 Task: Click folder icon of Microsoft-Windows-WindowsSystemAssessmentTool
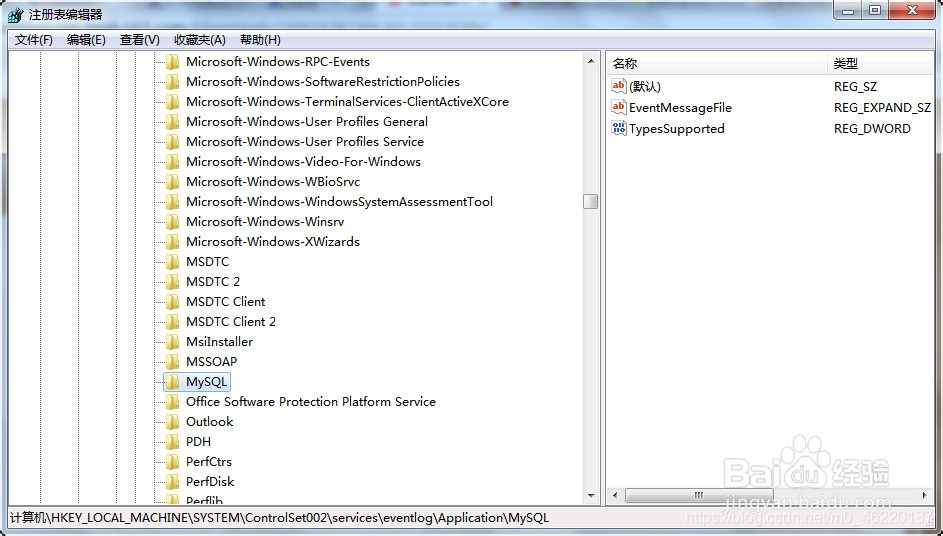pos(173,202)
